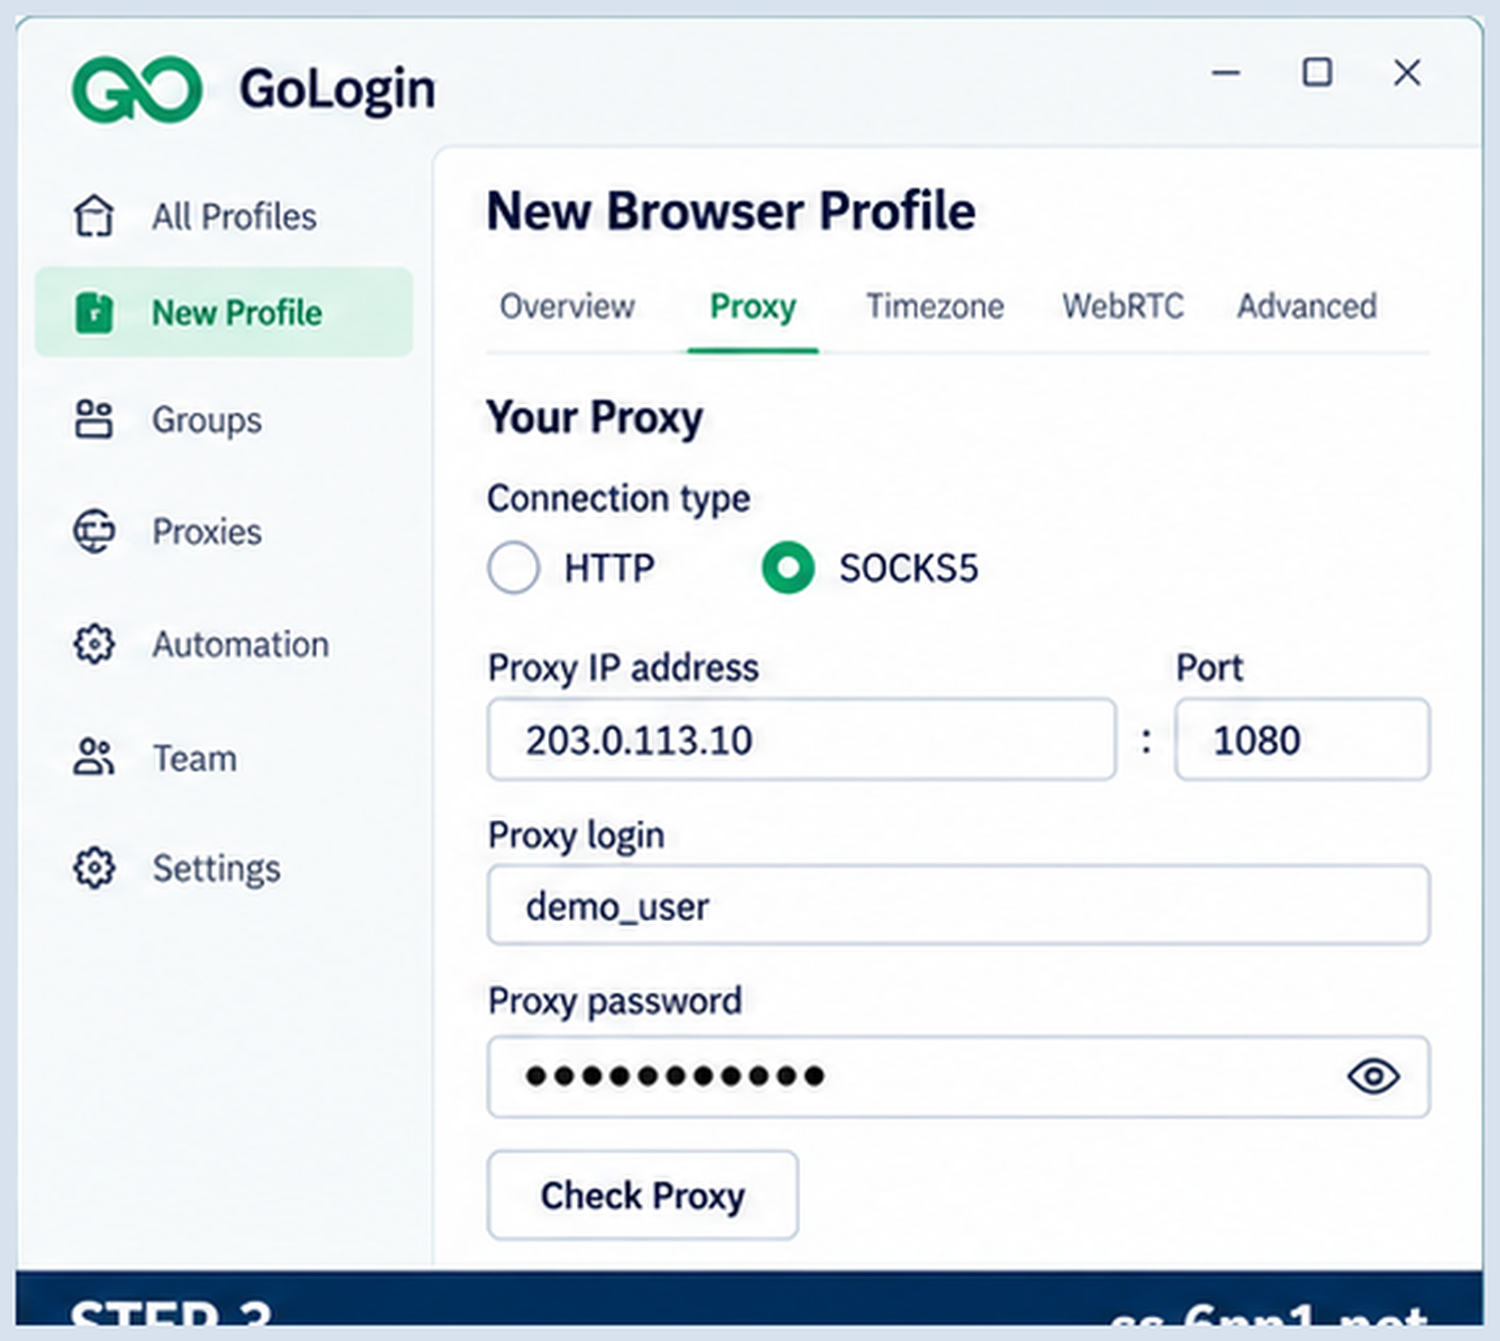Click the Groups icon in sidebar
This screenshot has width=1500, height=1341.
coord(94,419)
